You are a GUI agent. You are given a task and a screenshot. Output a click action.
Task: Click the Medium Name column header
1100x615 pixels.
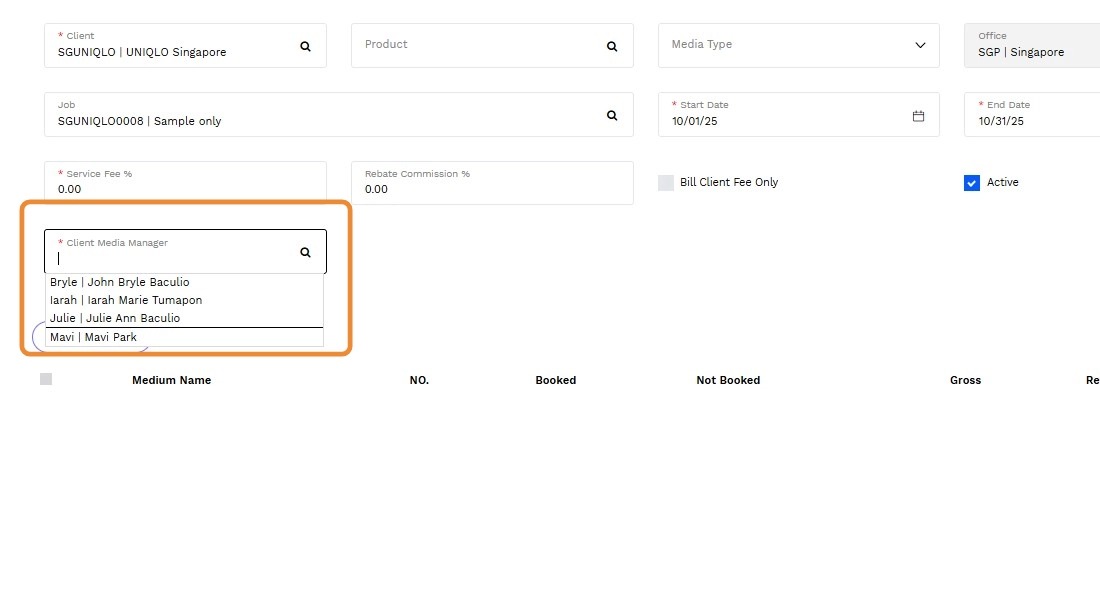(171, 380)
